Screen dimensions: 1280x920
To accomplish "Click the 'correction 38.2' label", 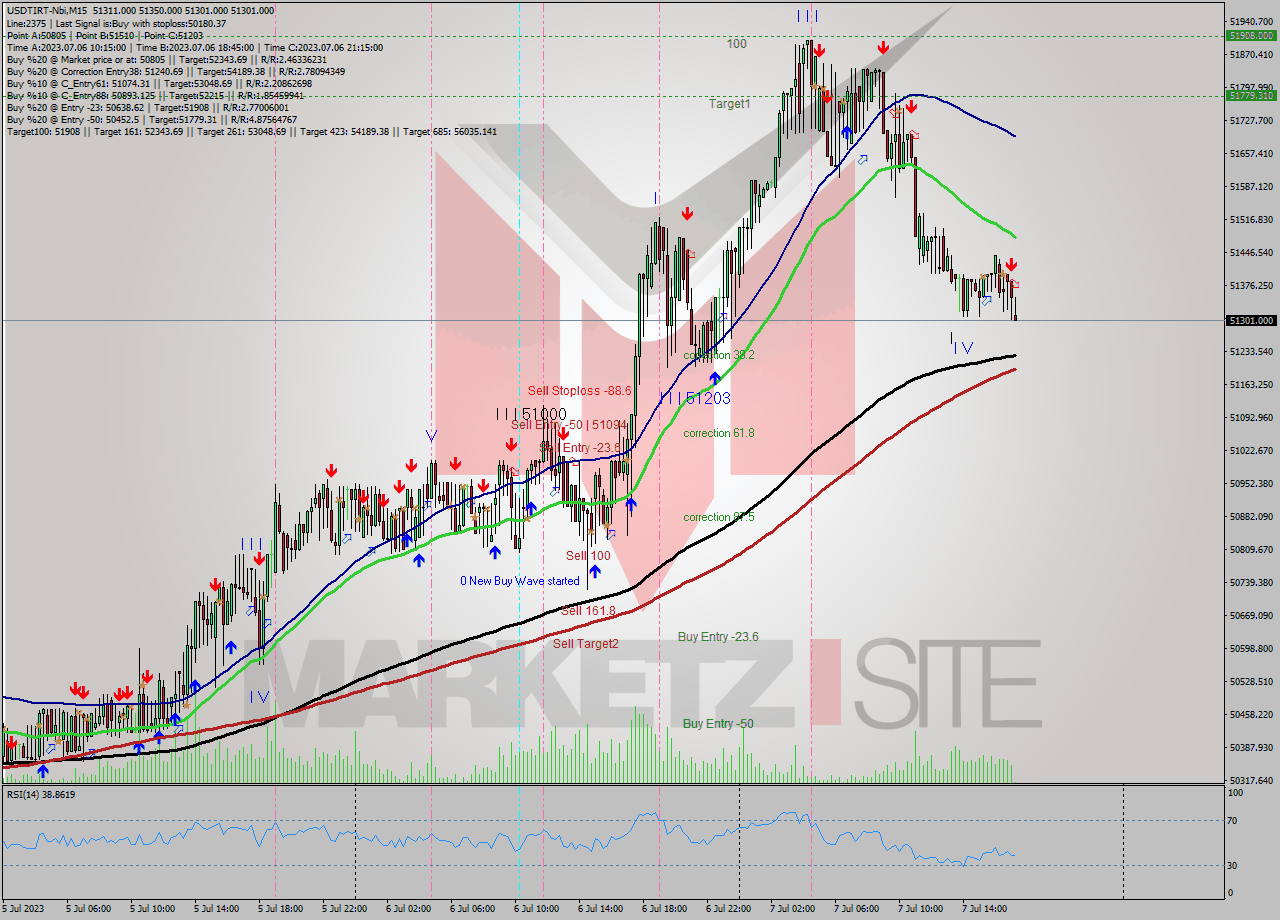I will click(719, 355).
